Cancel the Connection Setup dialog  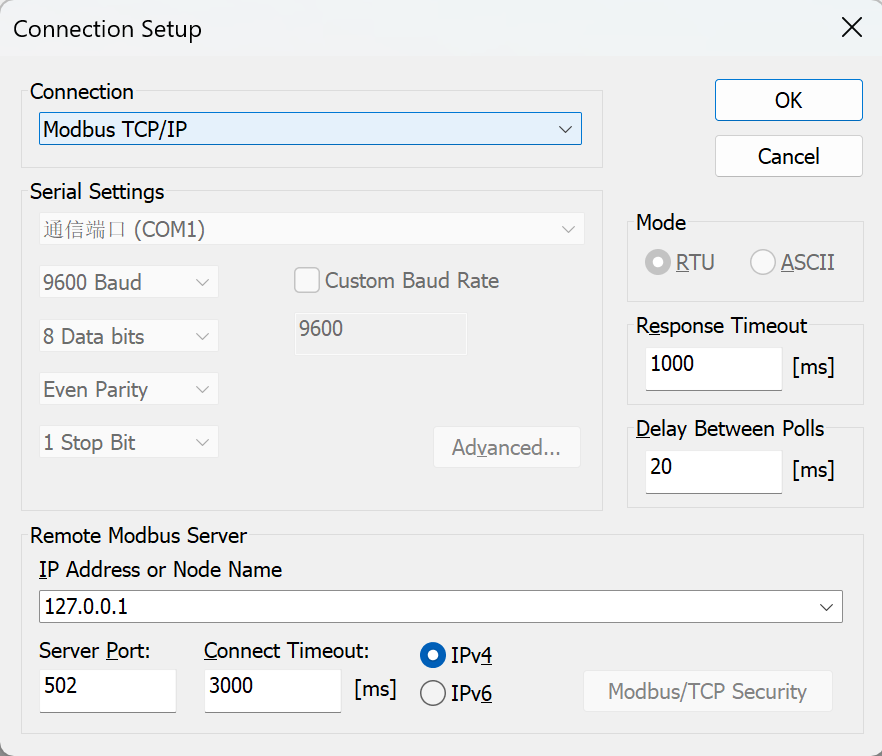[788, 156]
